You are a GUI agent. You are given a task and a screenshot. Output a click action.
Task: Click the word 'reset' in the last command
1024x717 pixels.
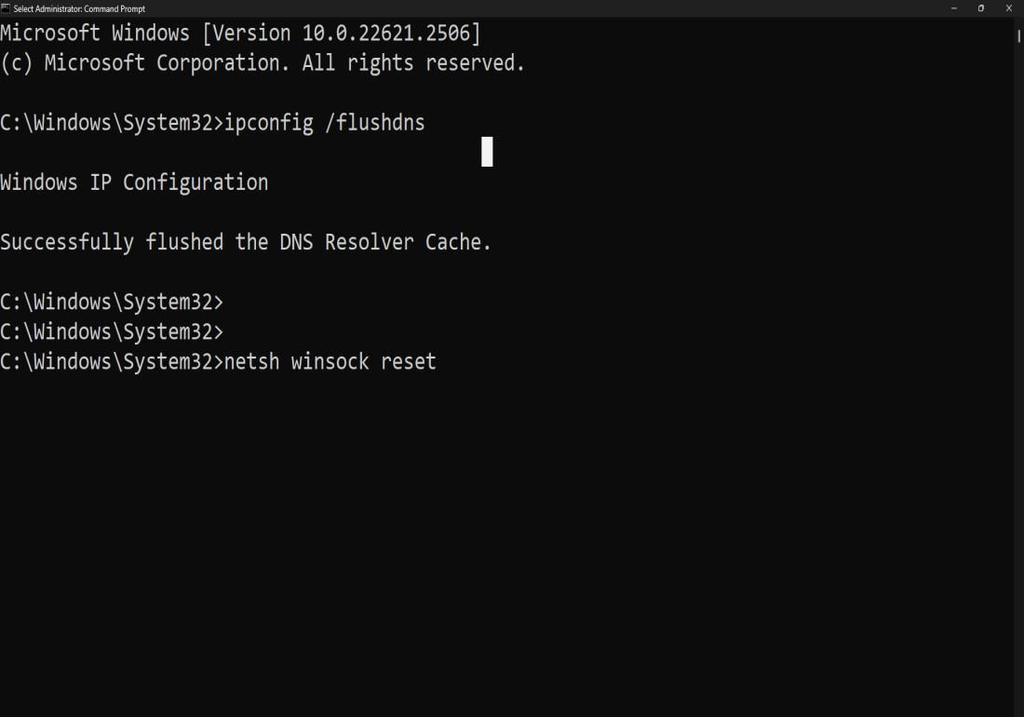pos(409,362)
